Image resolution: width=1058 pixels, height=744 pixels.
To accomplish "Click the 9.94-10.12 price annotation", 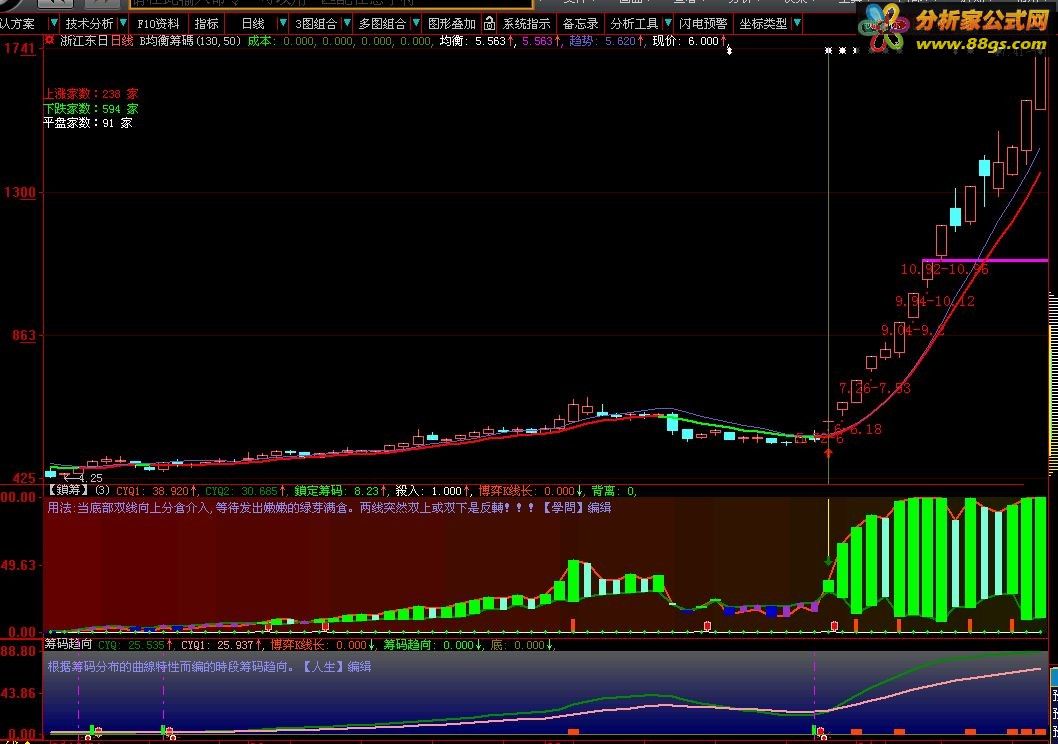I will tap(935, 302).
